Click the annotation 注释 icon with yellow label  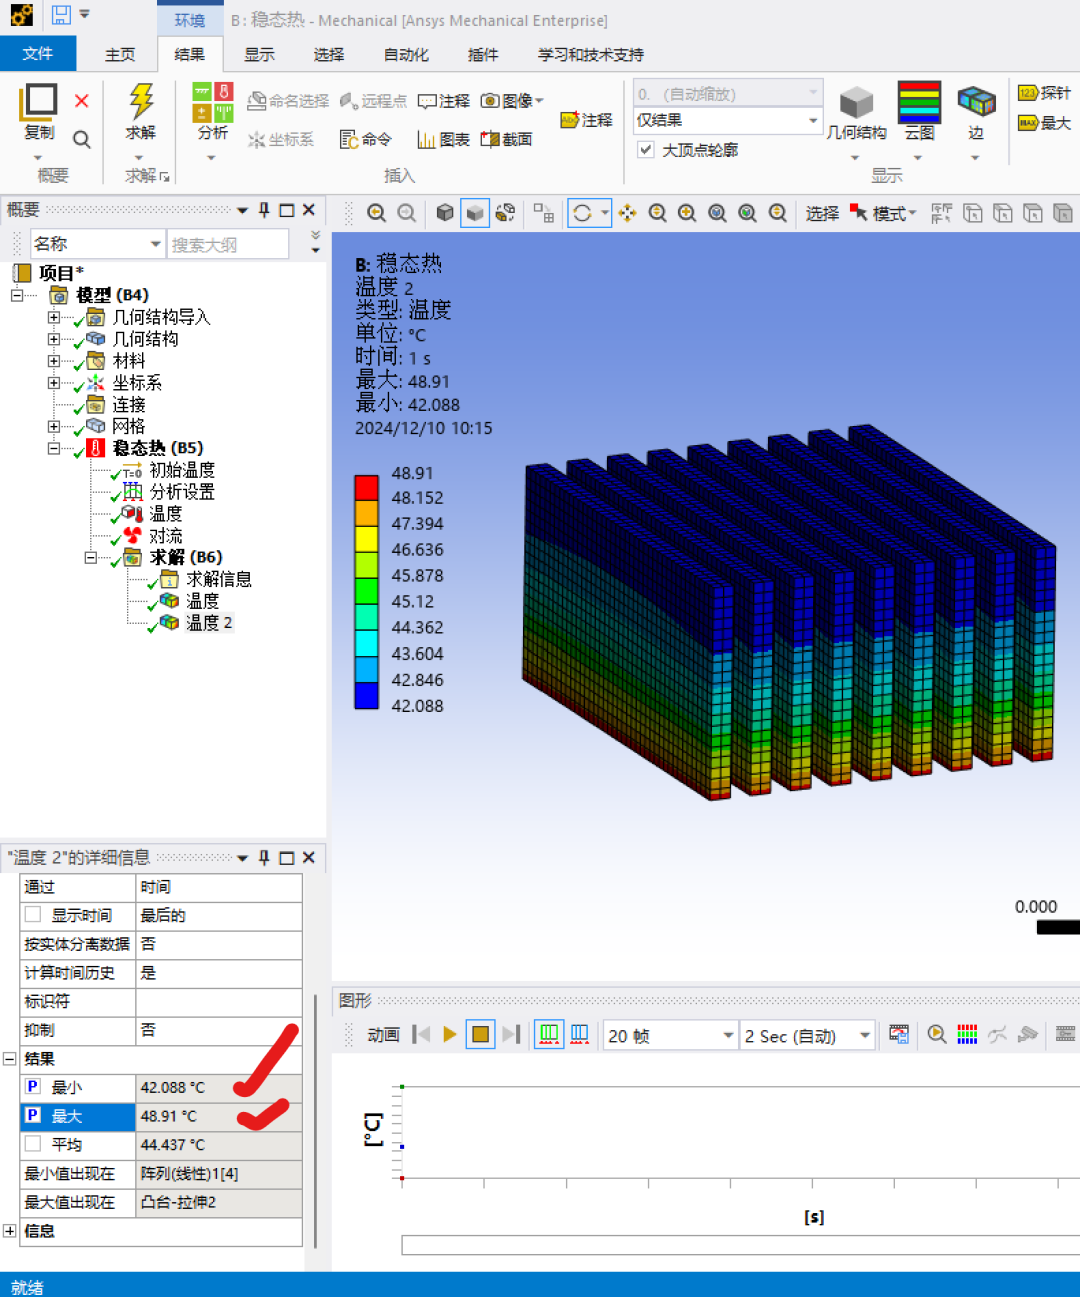(x=569, y=120)
